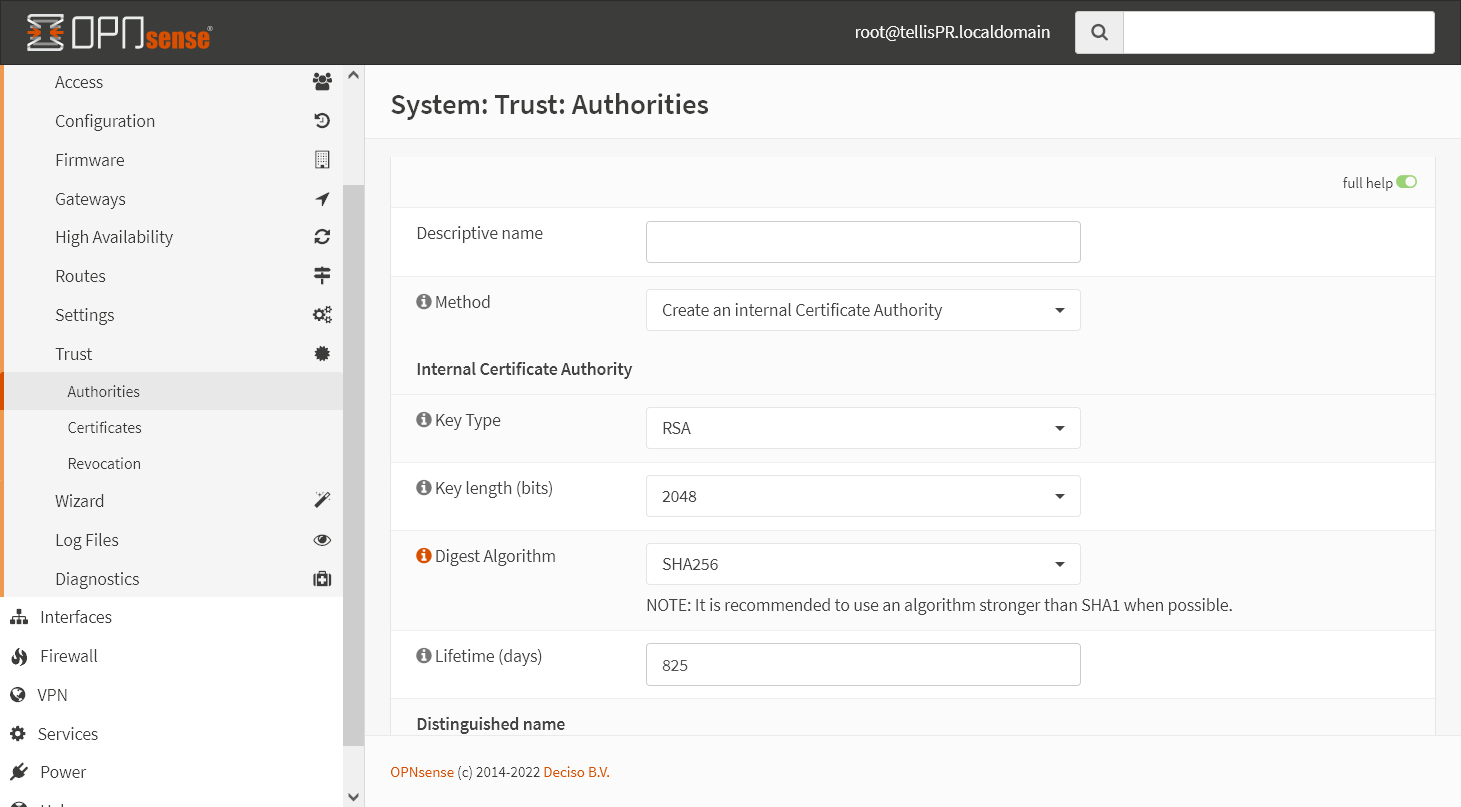Open Log Files via the eye icon
1461x807 pixels.
click(322, 539)
